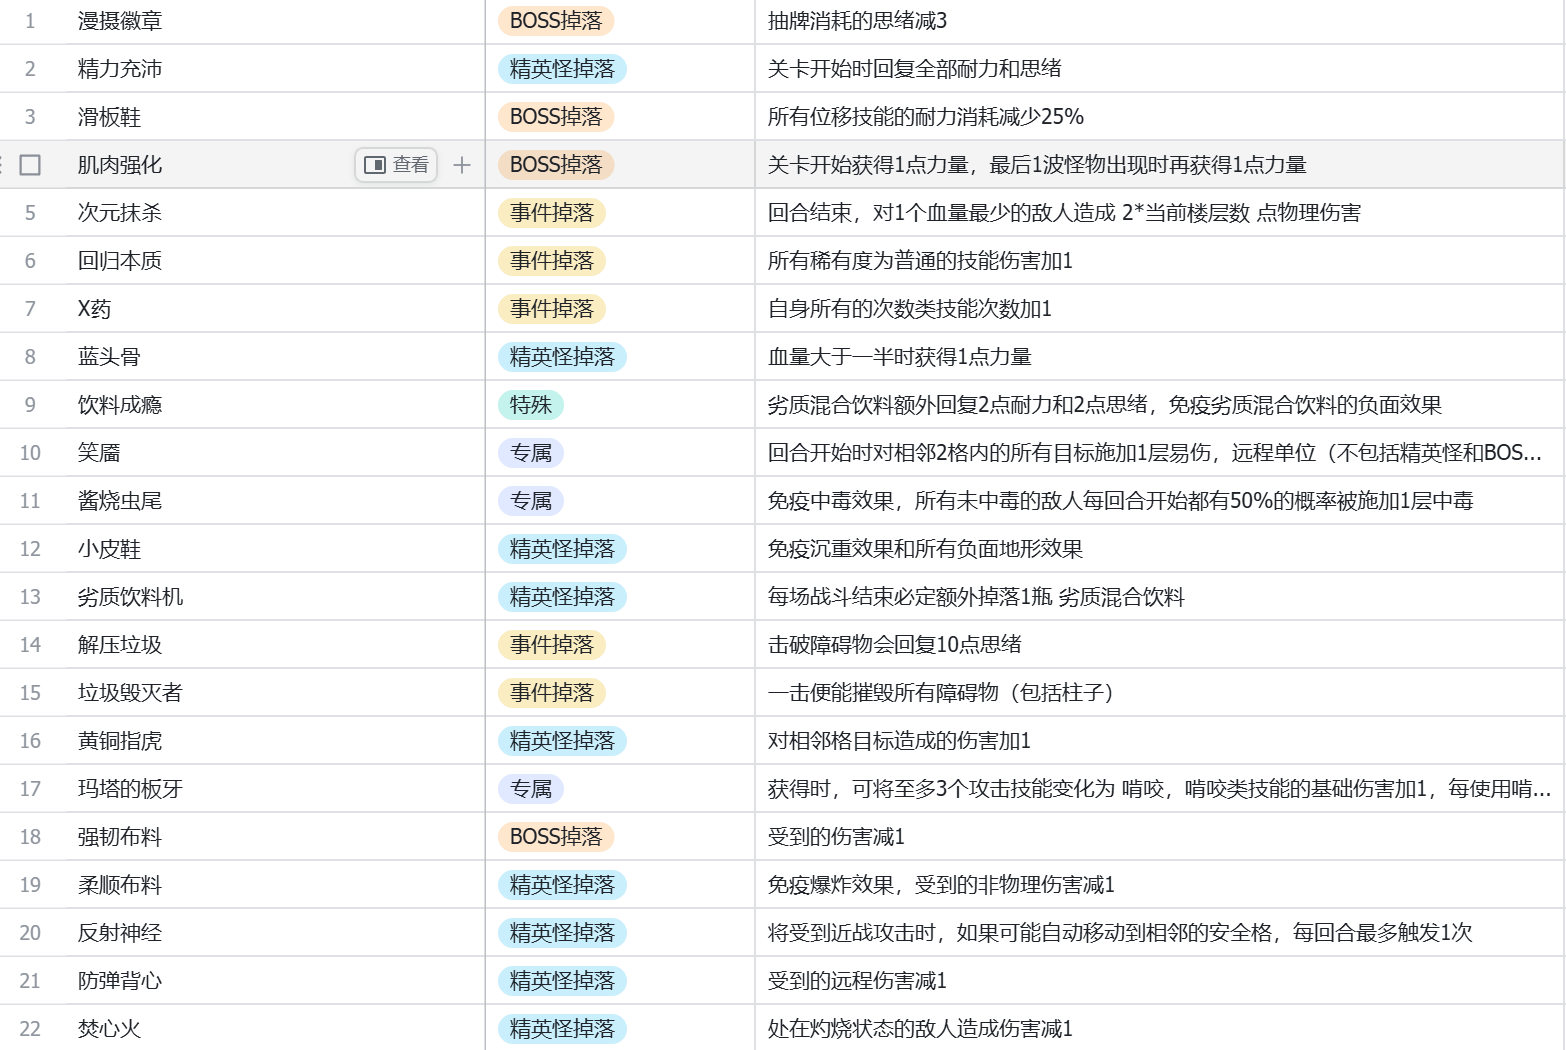Screen dimensions: 1566x1050
Task: Select the 饮料成瘾 name cell
Action: (x=275, y=405)
